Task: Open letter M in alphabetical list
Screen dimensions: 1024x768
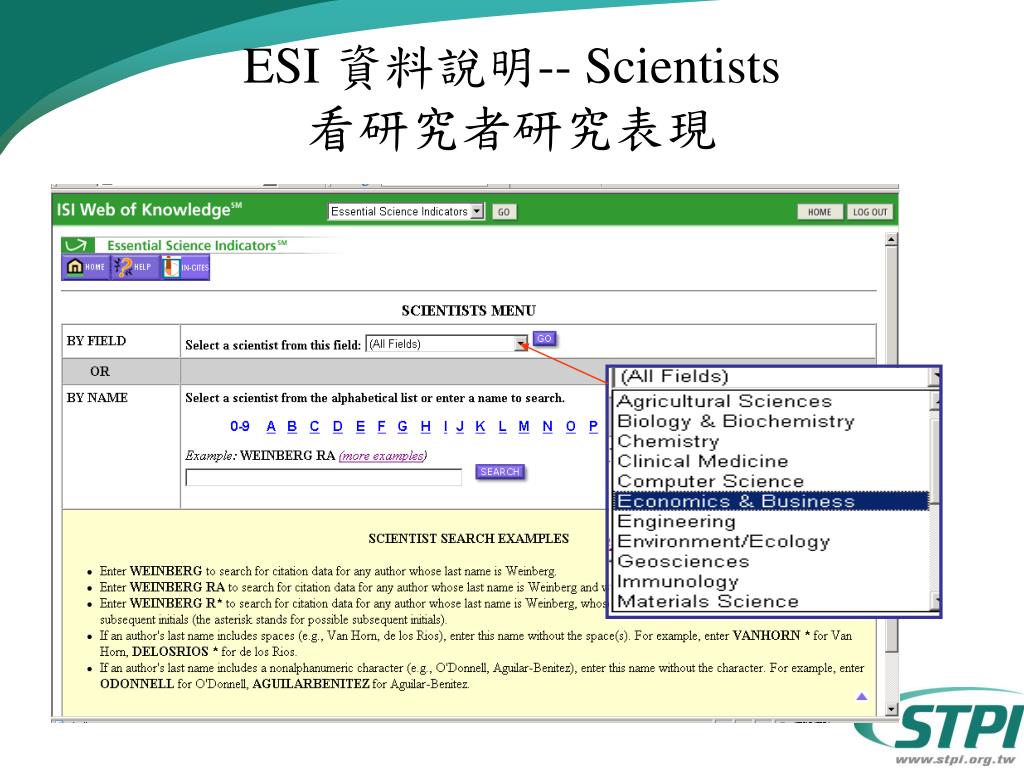Action: (524, 426)
